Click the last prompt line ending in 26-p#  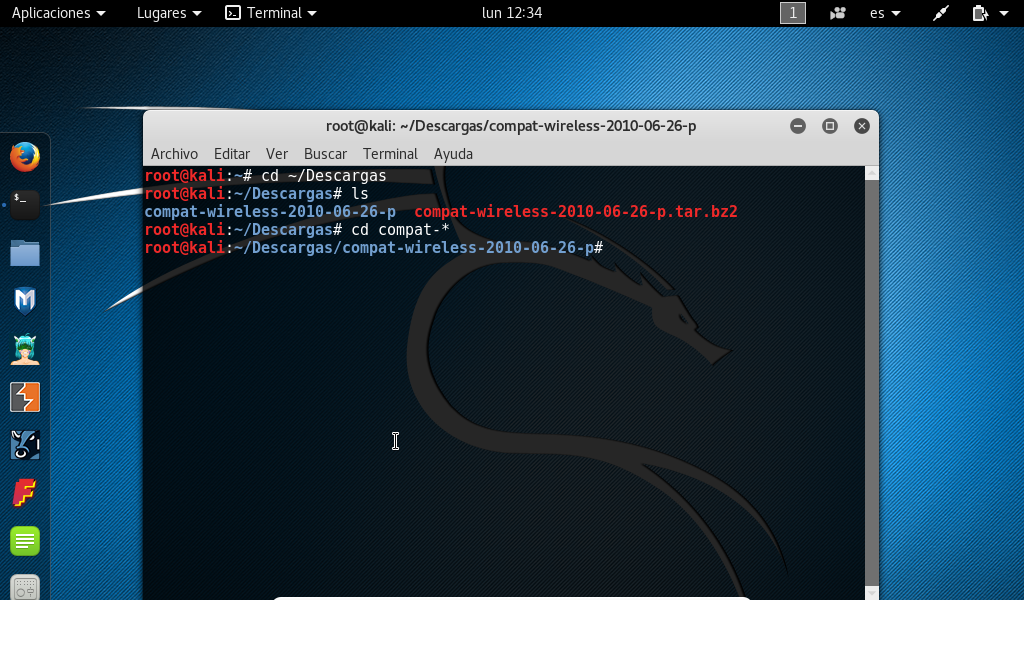pos(374,248)
